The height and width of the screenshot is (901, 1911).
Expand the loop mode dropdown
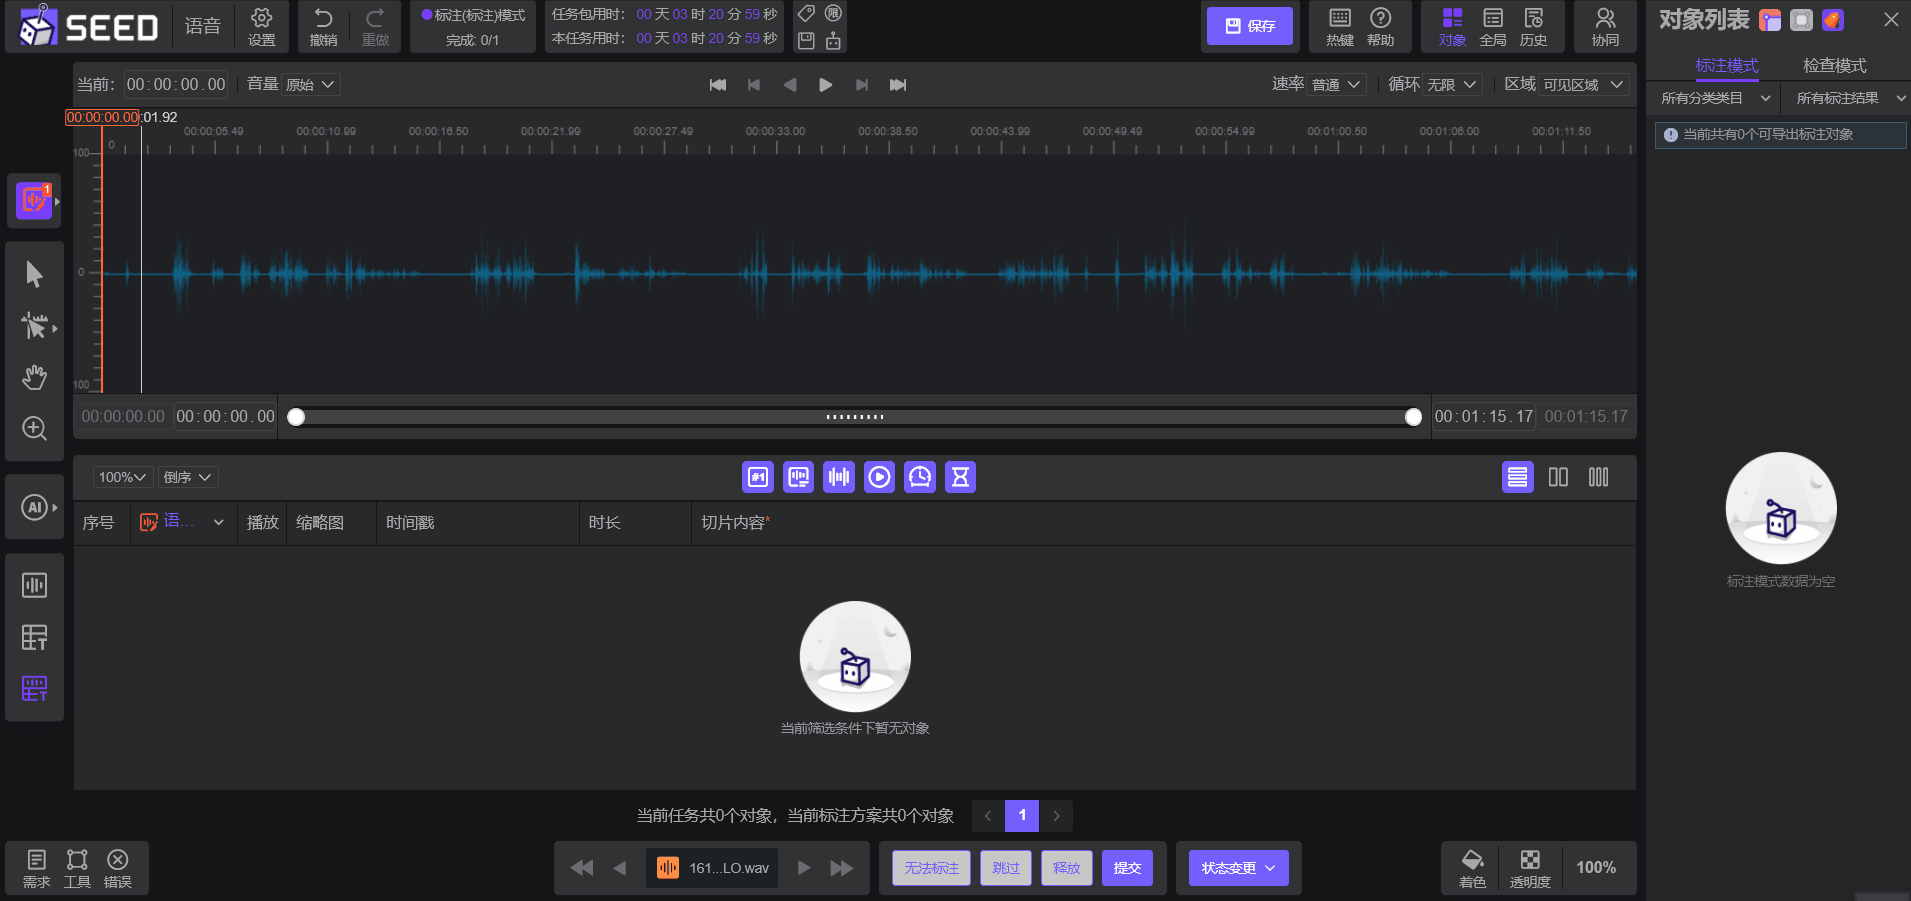coord(1452,85)
